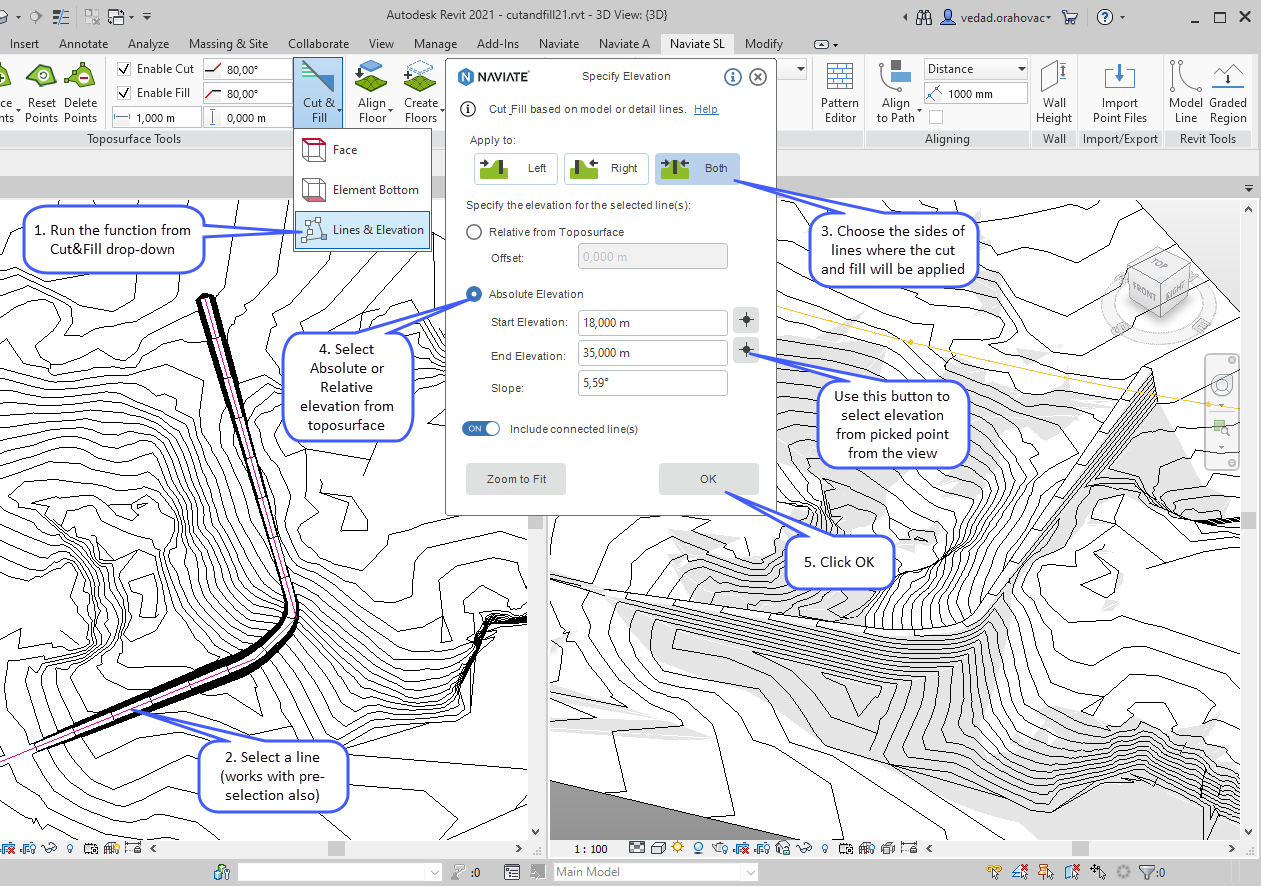Click the Delete Points icon
The height and width of the screenshot is (886, 1261).
[x=80, y=92]
